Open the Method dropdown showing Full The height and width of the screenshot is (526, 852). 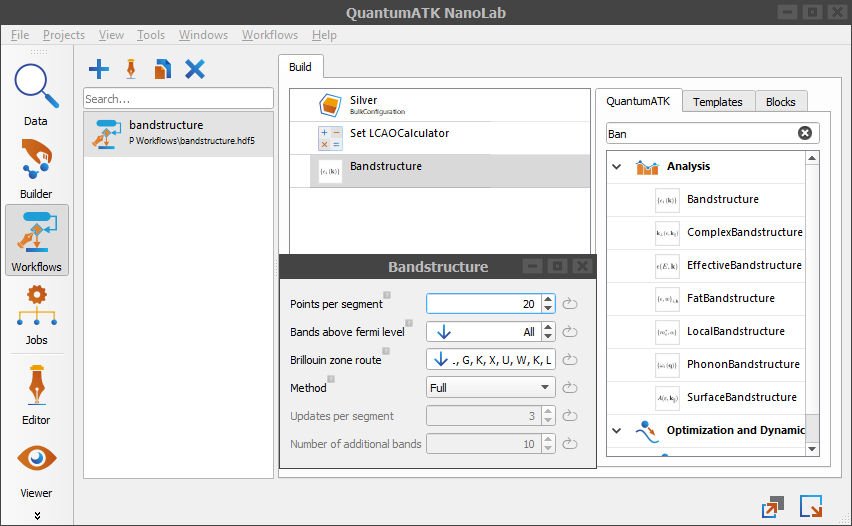491,387
